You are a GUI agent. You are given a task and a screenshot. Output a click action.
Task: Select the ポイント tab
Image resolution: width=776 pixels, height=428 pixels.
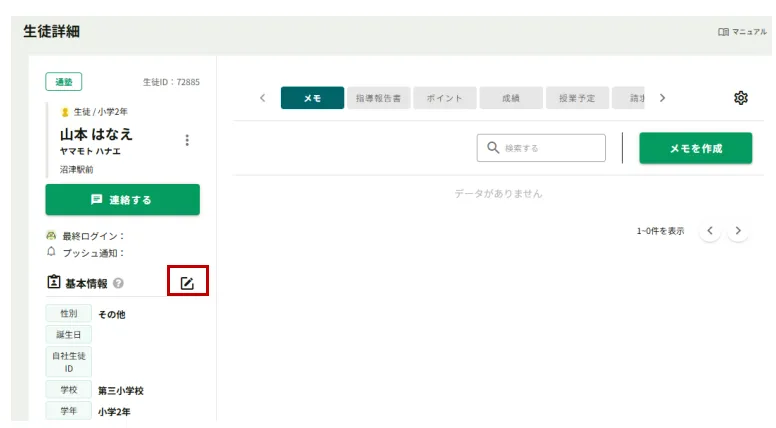click(x=444, y=98)
